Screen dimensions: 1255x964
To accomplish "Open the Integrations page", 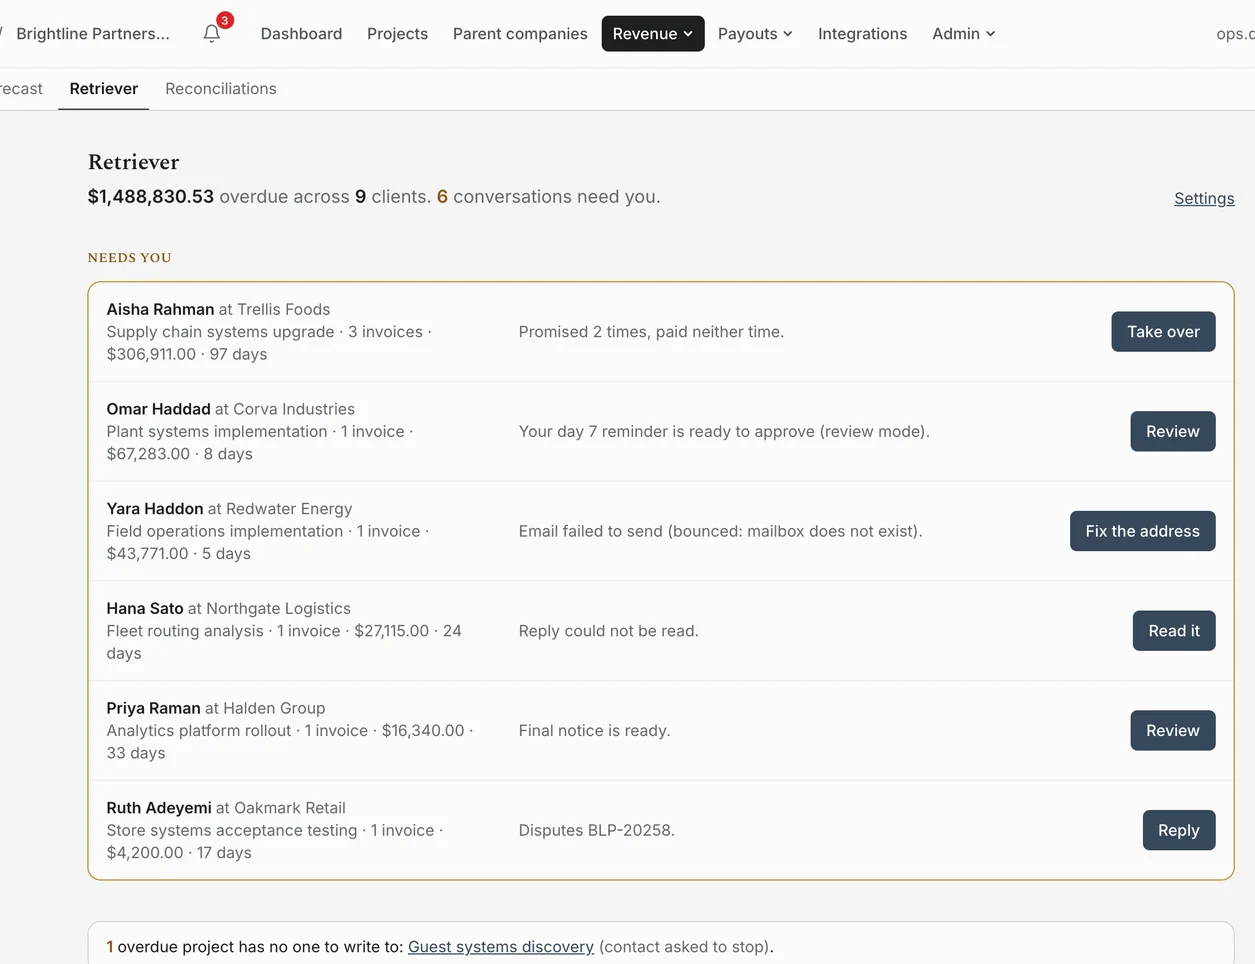I will click(862, 33).
